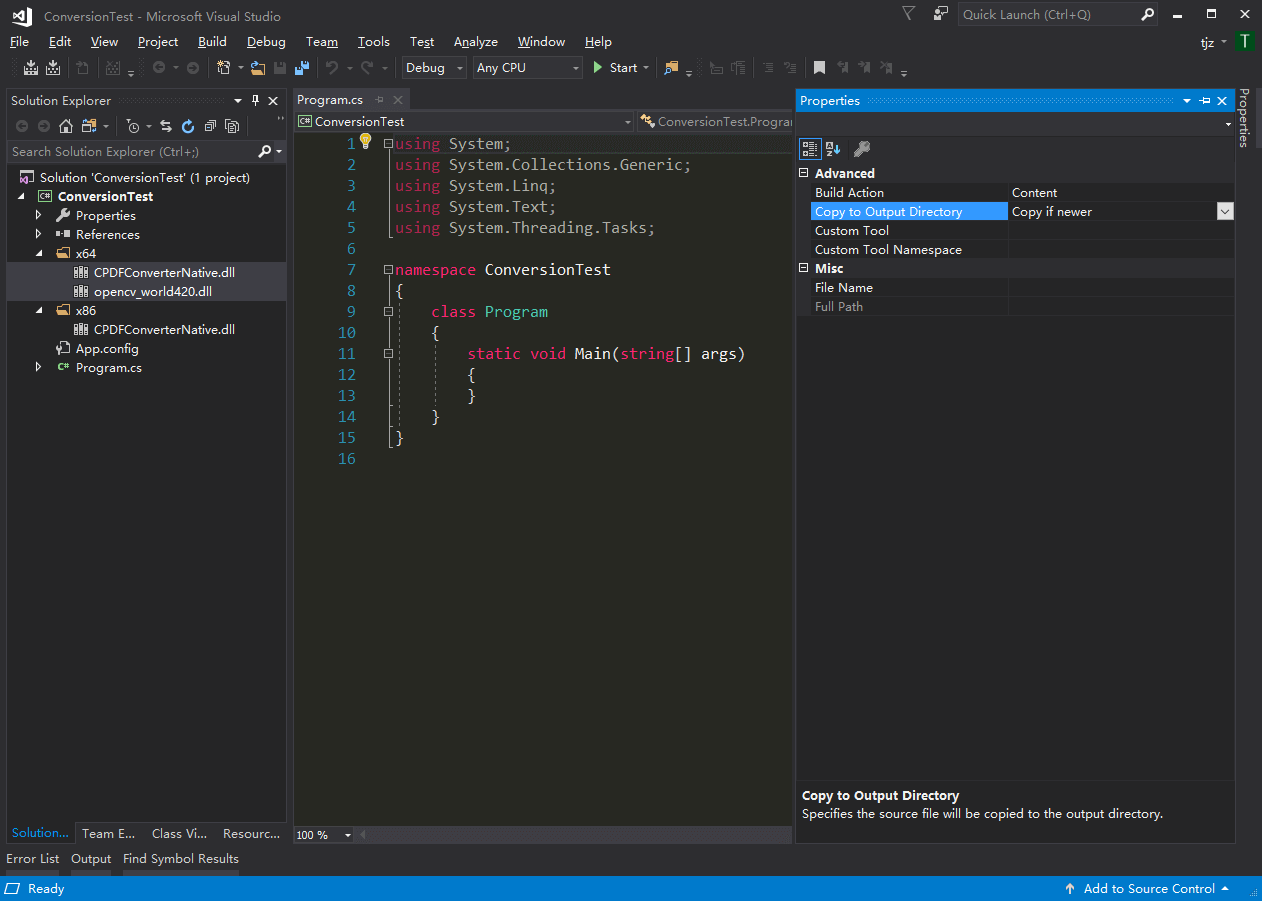Screen dimensions: 1262x901
Task: Open the Output tab
Action: pyautogui.click(x=91, y=859)
